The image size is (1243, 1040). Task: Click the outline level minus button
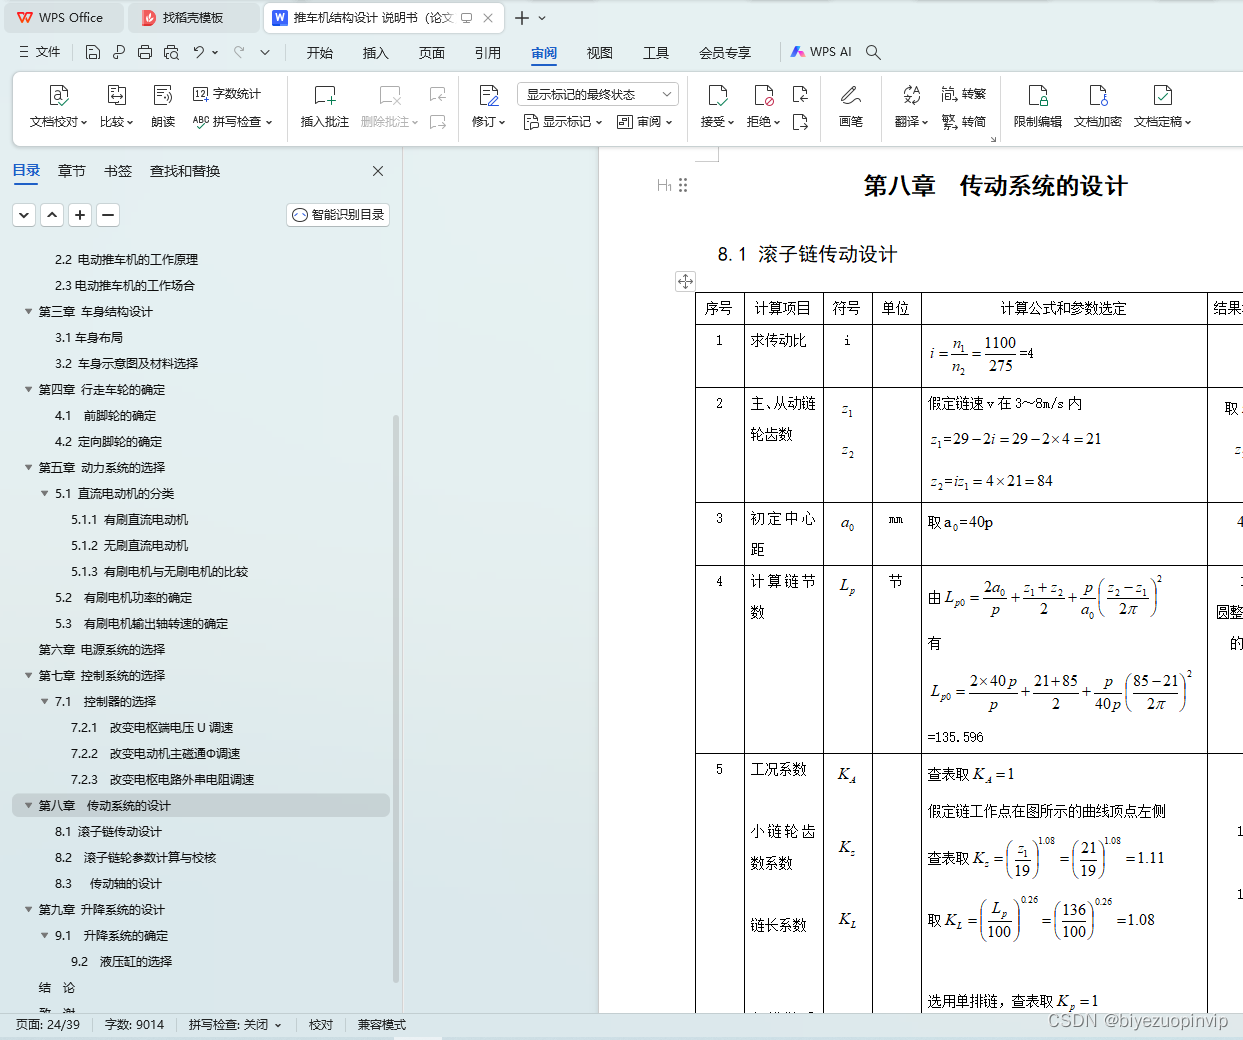click(x=108, y=215)
